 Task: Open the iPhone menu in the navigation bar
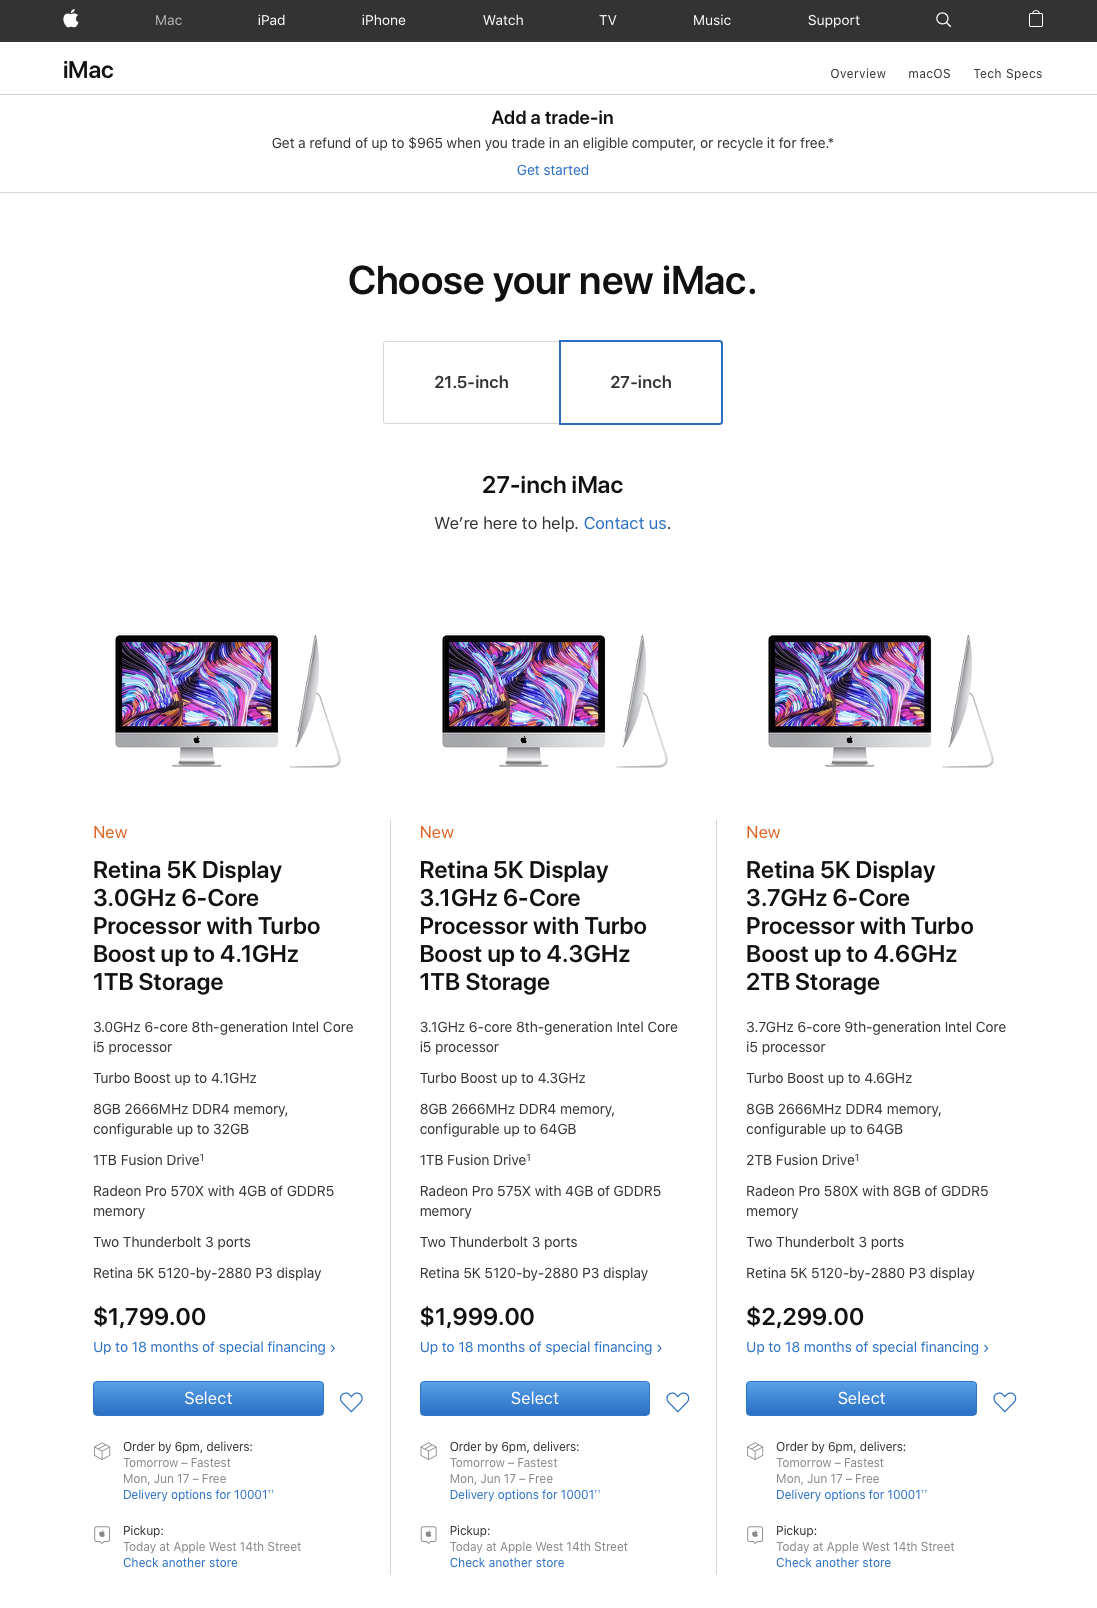pos(383,20)
